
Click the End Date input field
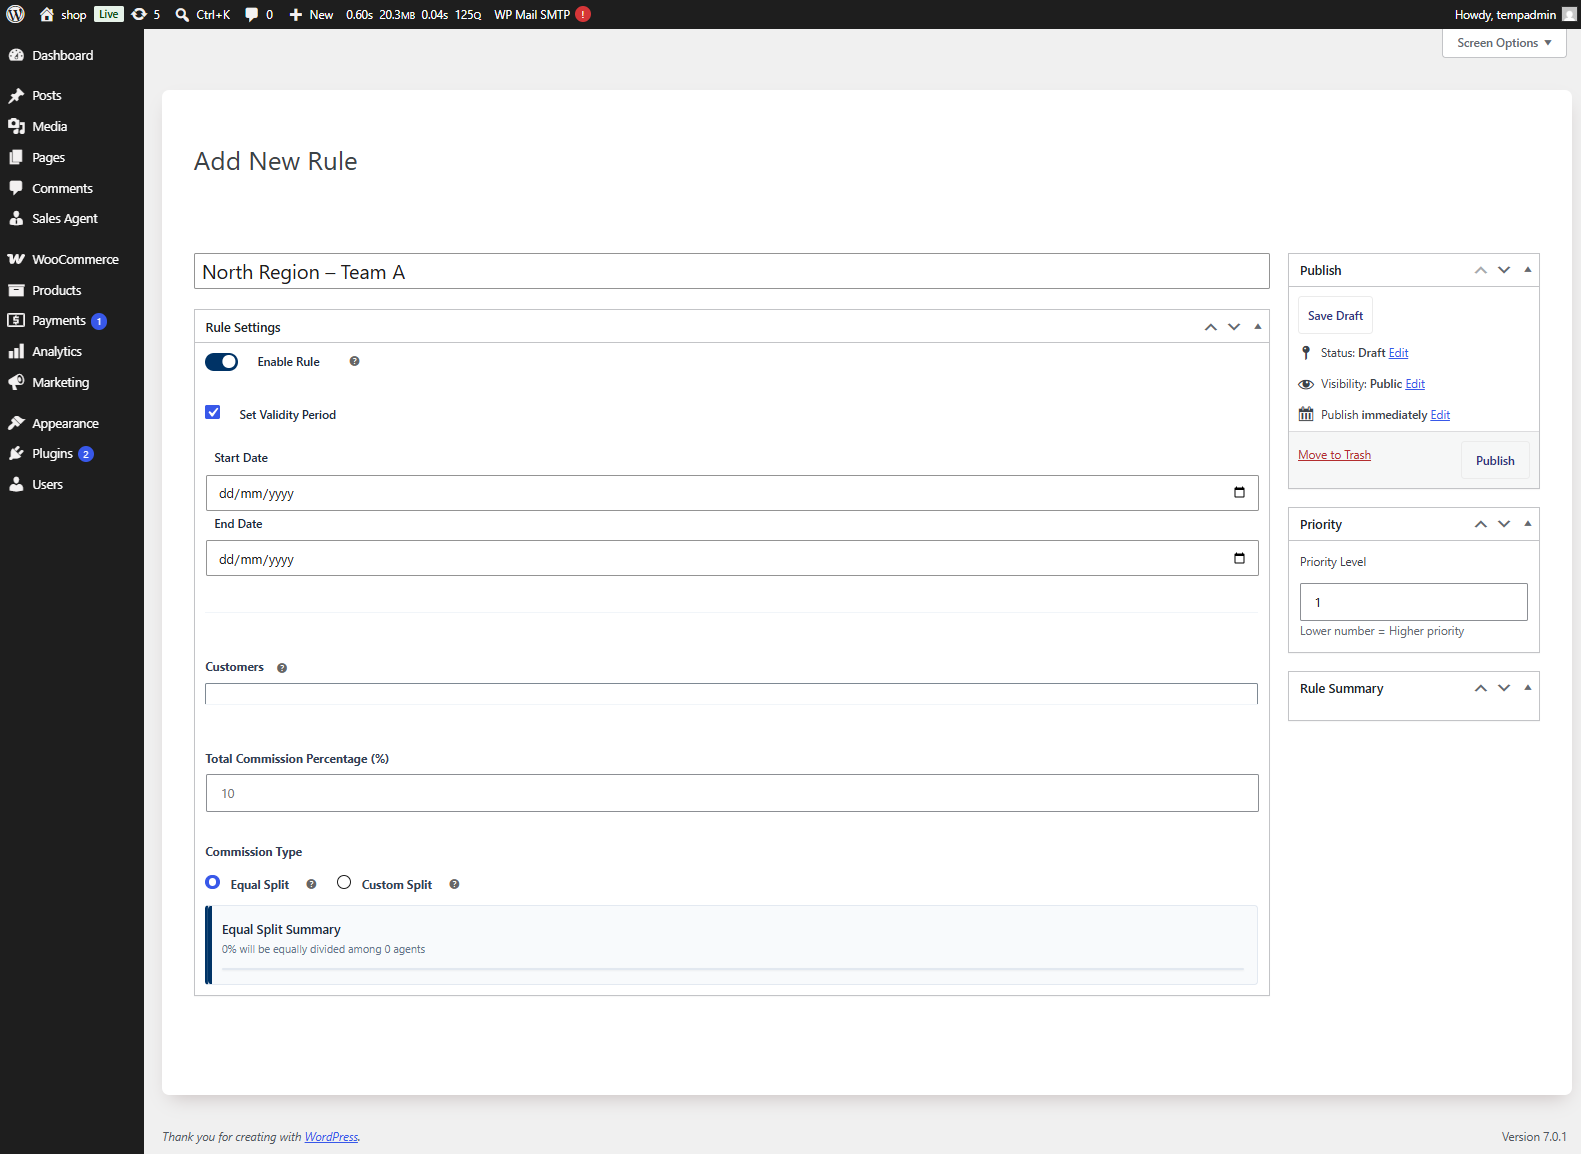(x=732, y=559)
